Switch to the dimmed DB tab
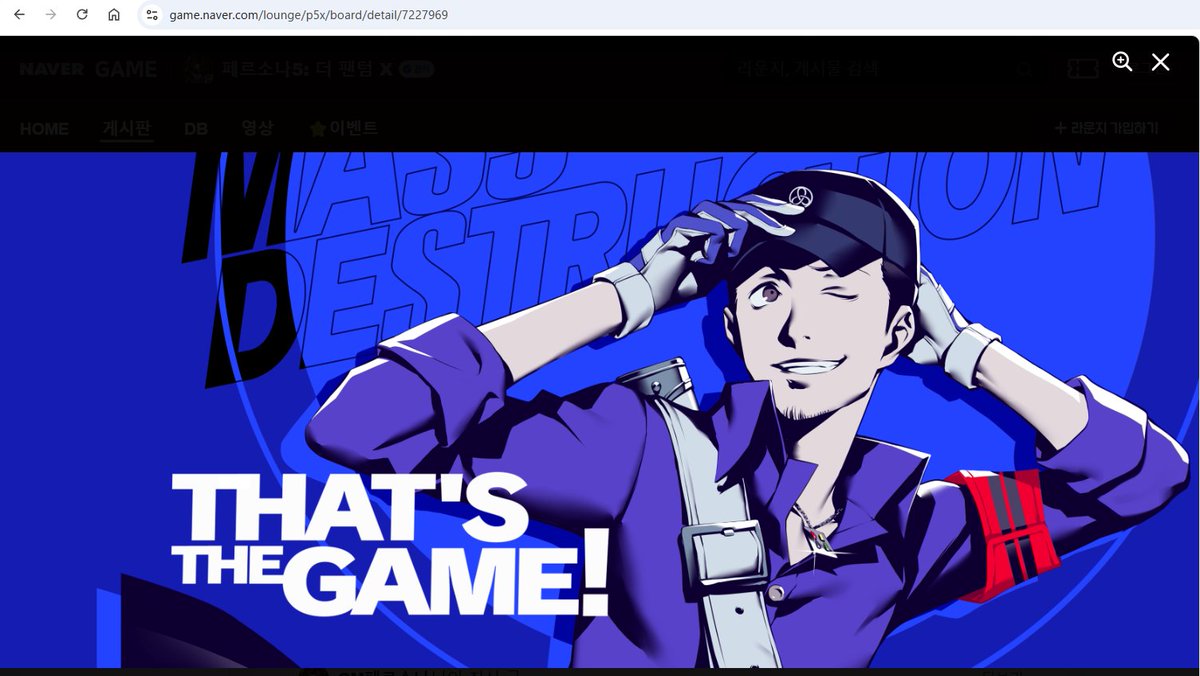The width and height of the screenshot is (1200, 676). click(196, 129)
